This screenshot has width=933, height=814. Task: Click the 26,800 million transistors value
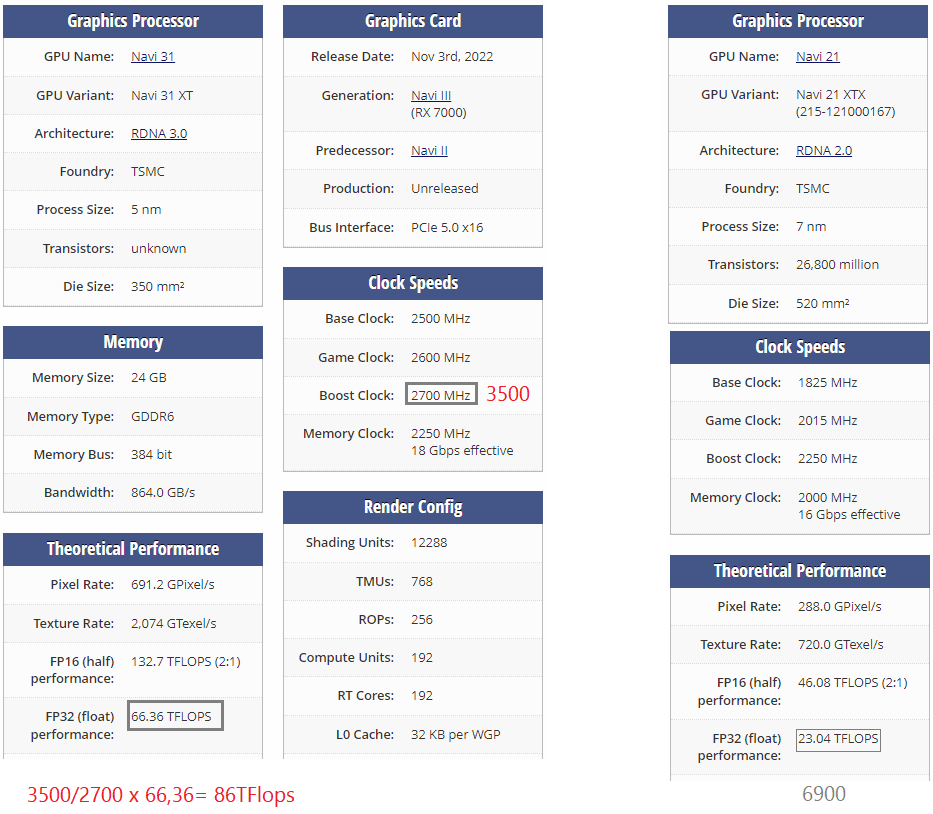837,264
